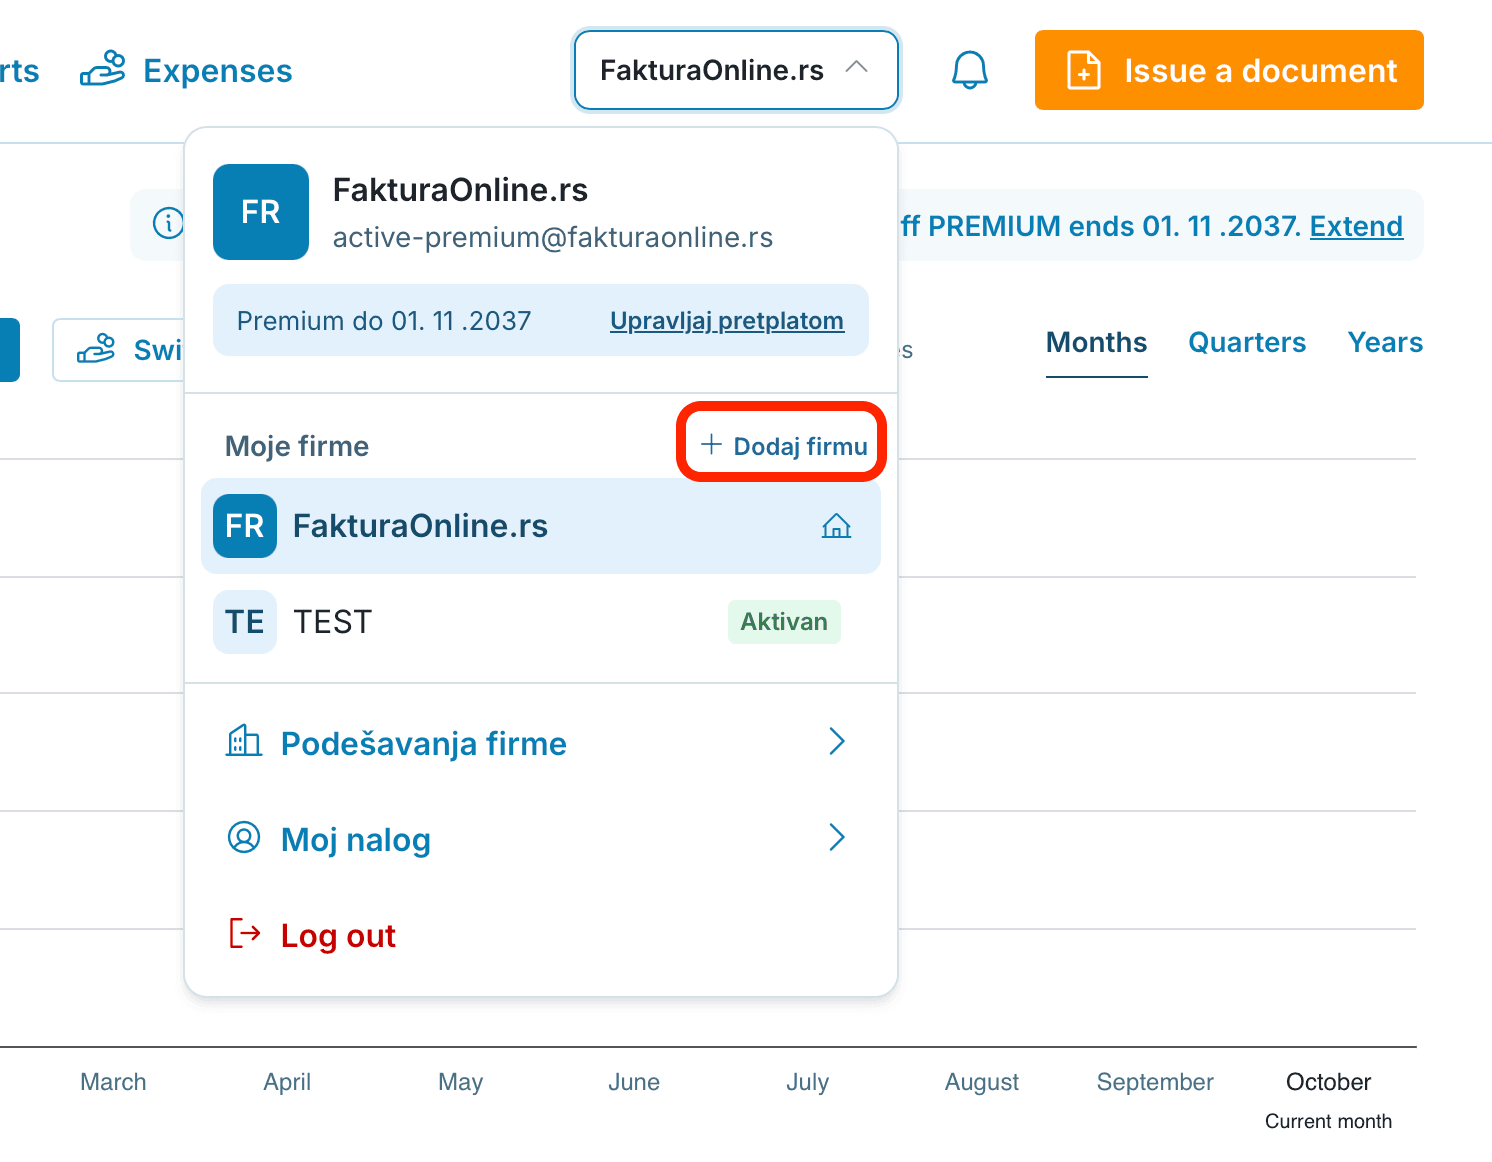This screenshot has width=1492, height=1162.
Task: Click the April axis label
Action: tap(287, 1082)
